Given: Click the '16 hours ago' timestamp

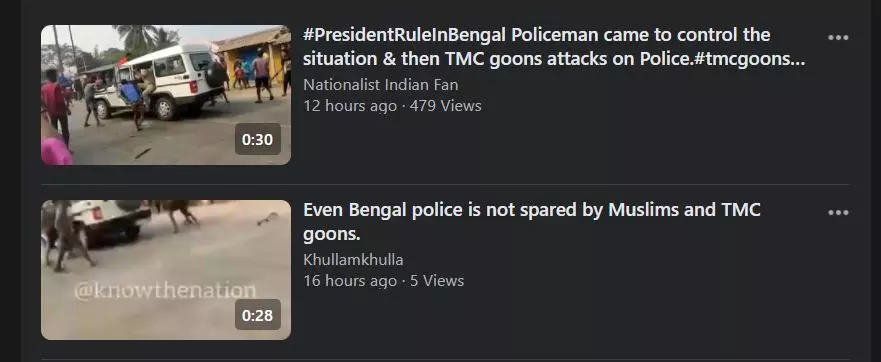Looking at the screenshot, I should [349, 280].
